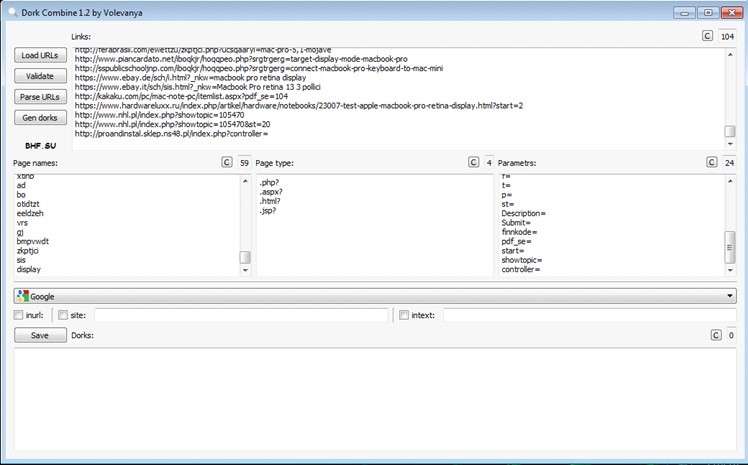The image size is (748, 465).
Task: Select the .aspx? entry in Page type
Action: 271,192
